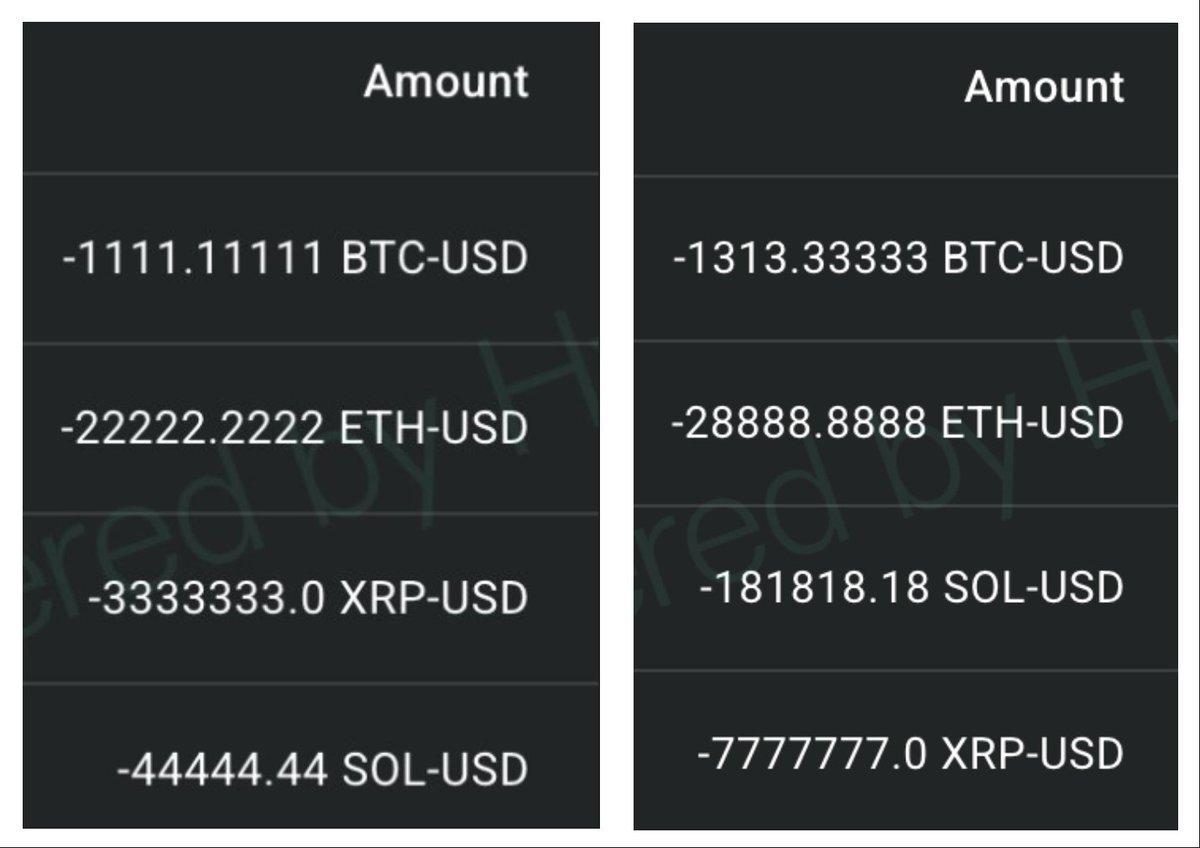Click the XRP-USD label beside -7777777.0
Viewport: 1200px width, 848px height.
click(x=1034, y=751)
